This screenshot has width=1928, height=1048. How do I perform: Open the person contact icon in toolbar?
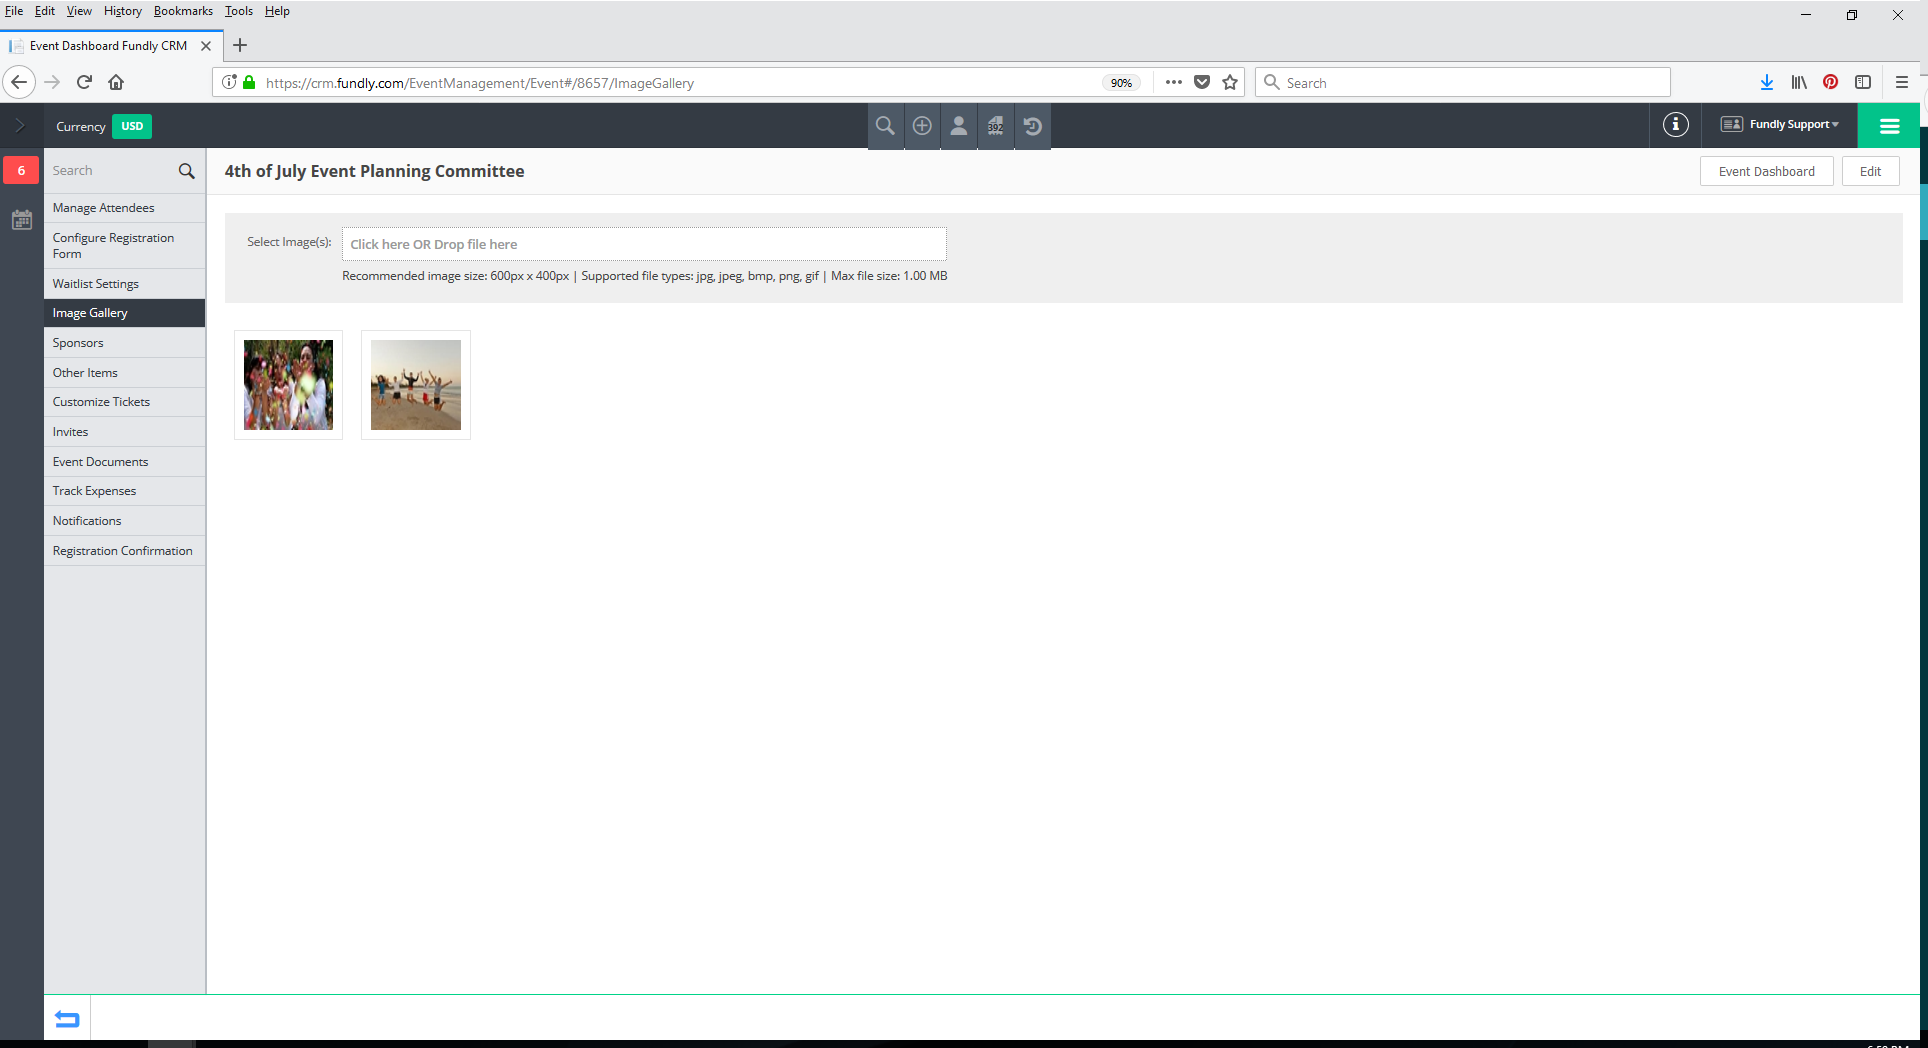pos(958,126)
